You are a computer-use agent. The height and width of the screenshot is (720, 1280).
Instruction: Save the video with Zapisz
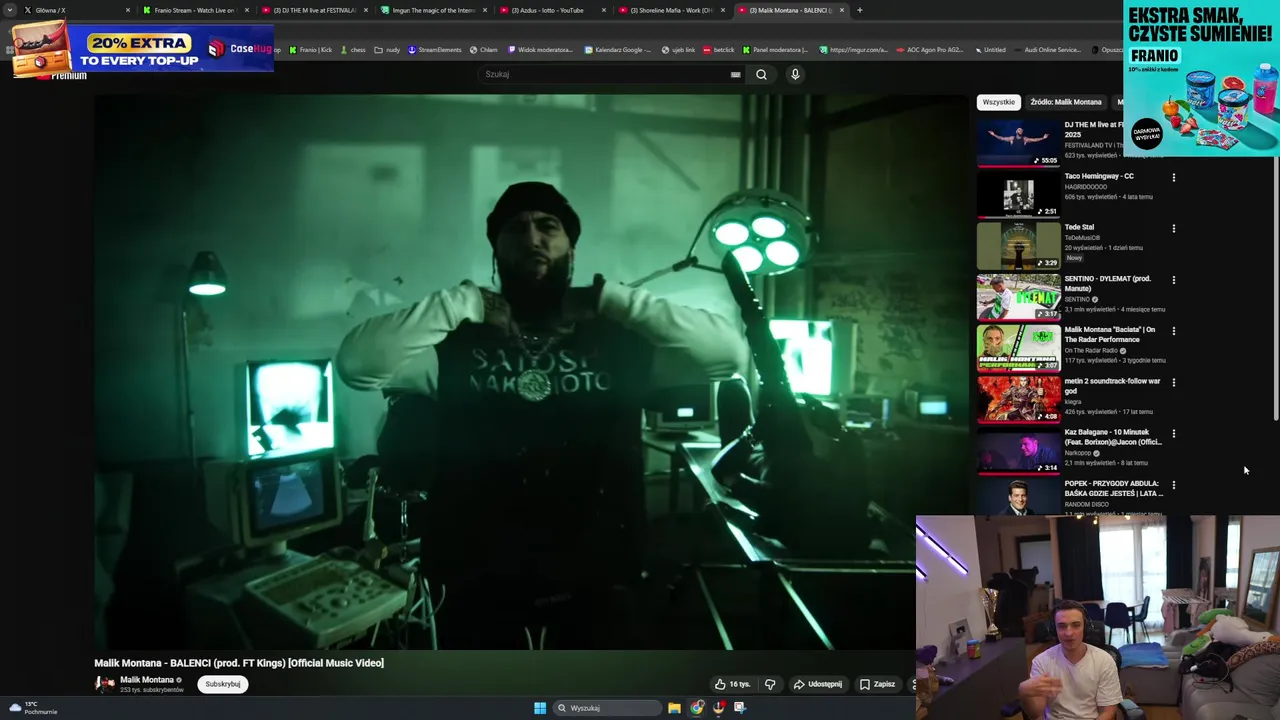(x=878, y=684)
